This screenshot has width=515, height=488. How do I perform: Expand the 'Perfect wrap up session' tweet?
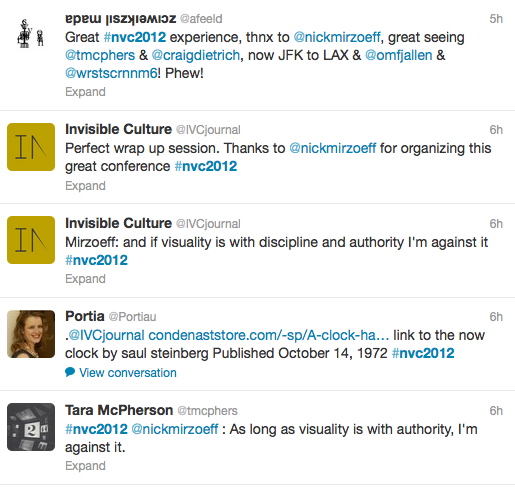pyautogui.click(x=85, y=186)
